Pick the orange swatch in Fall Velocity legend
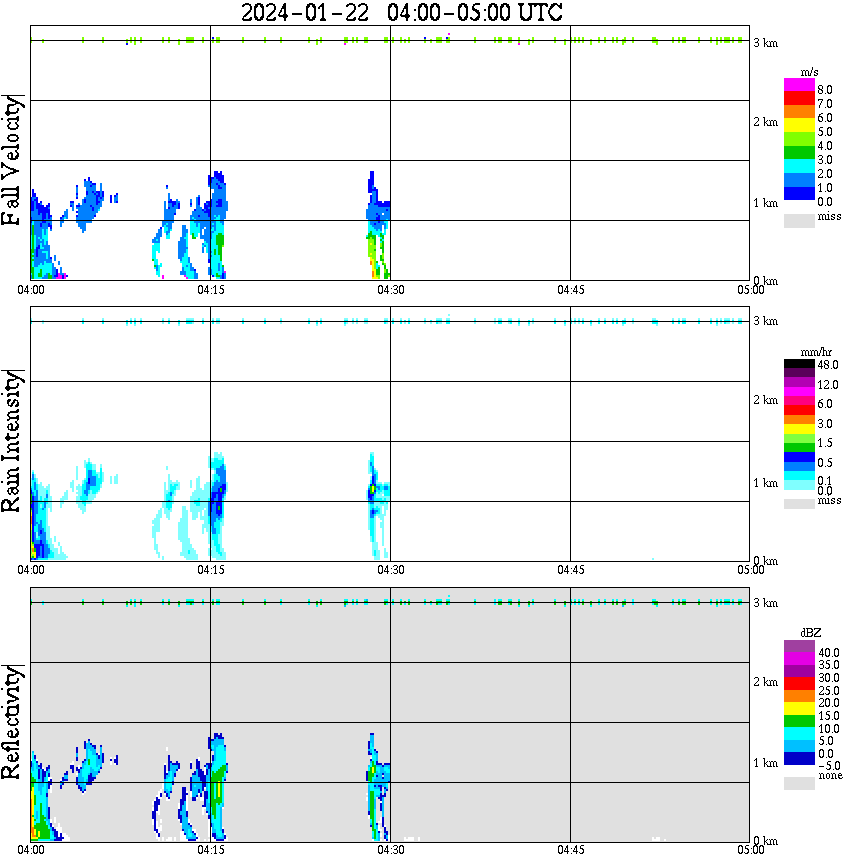The height and width of the screenshot is (868, 850). click(x=799, y=111)
